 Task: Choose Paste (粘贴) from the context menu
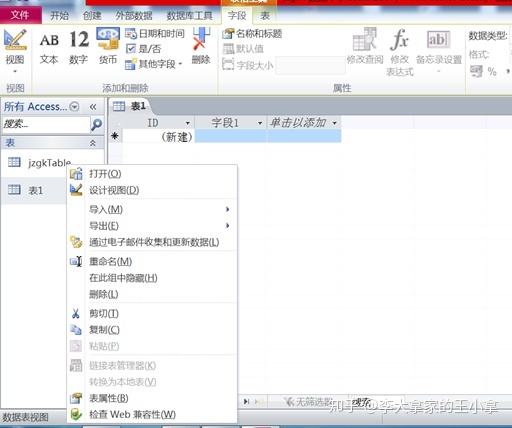click(153, 346)
